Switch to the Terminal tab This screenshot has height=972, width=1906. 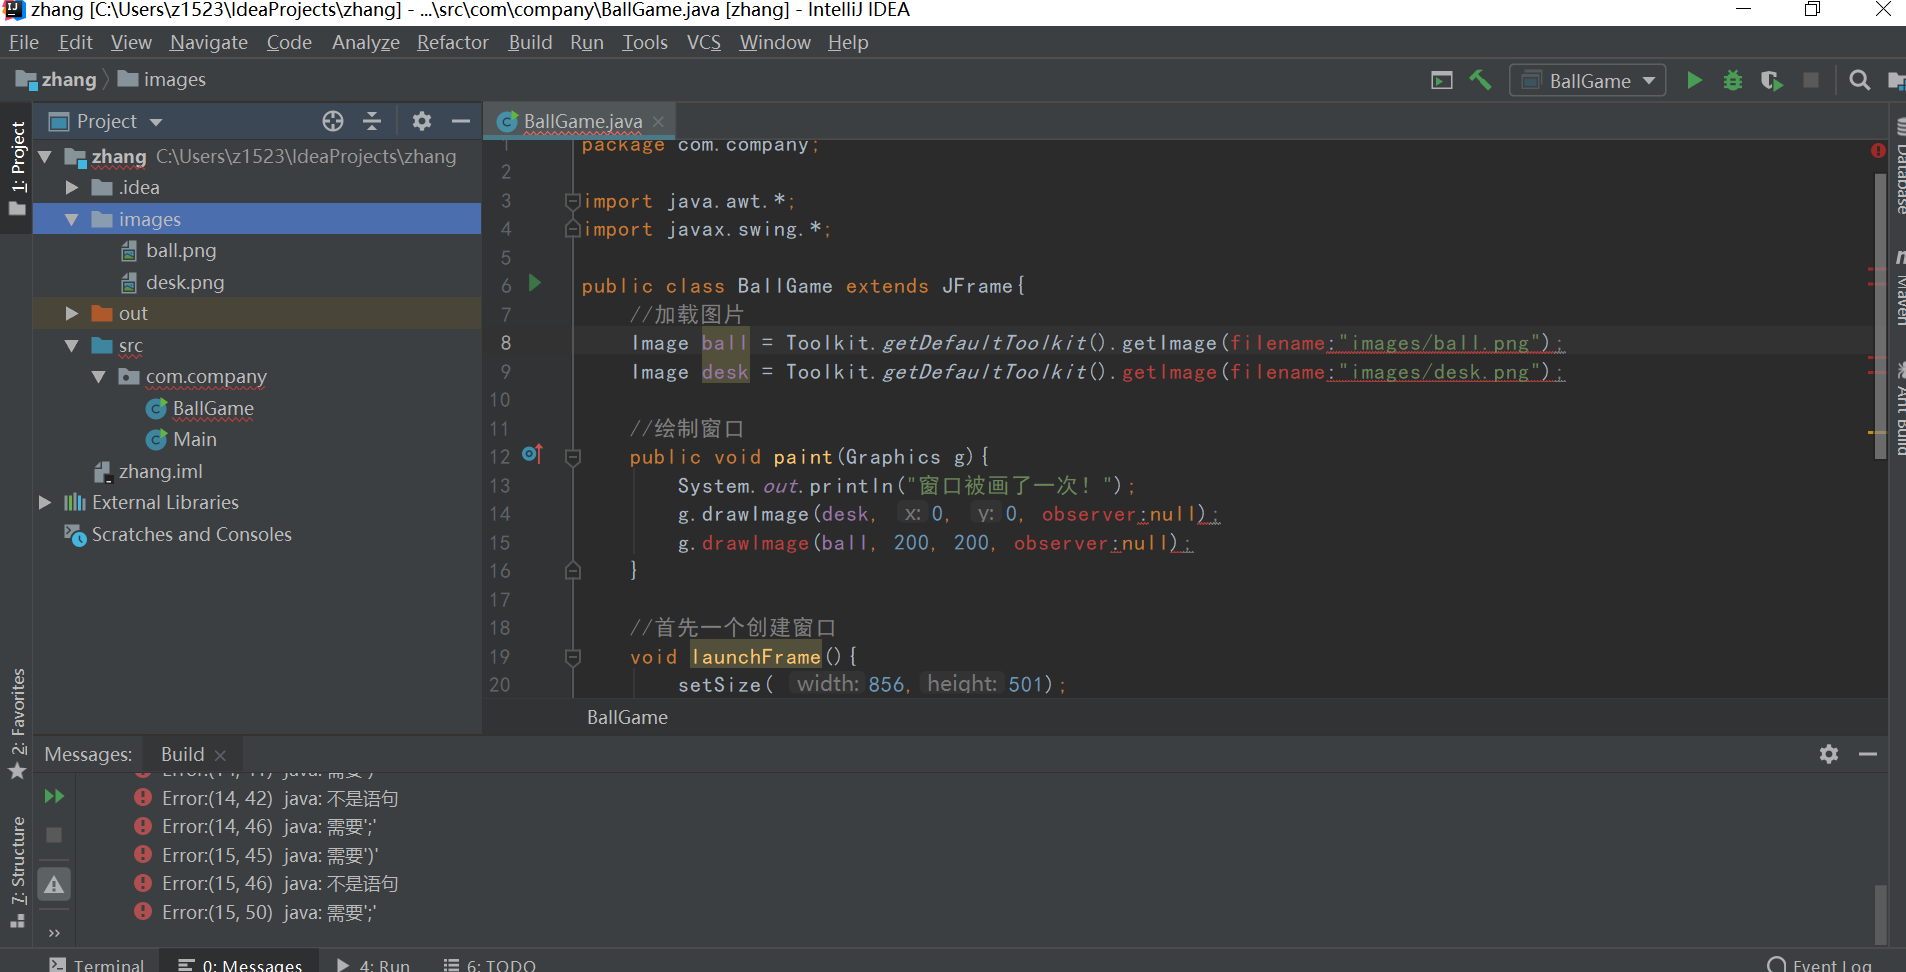[98, 964]
